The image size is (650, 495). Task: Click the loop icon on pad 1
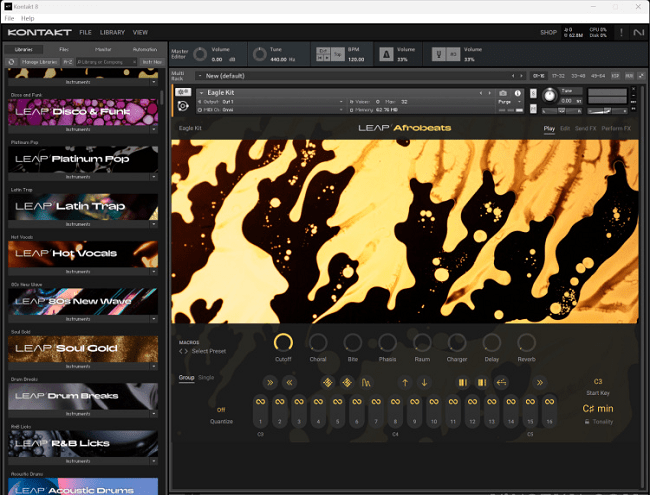tap(259, 402)
